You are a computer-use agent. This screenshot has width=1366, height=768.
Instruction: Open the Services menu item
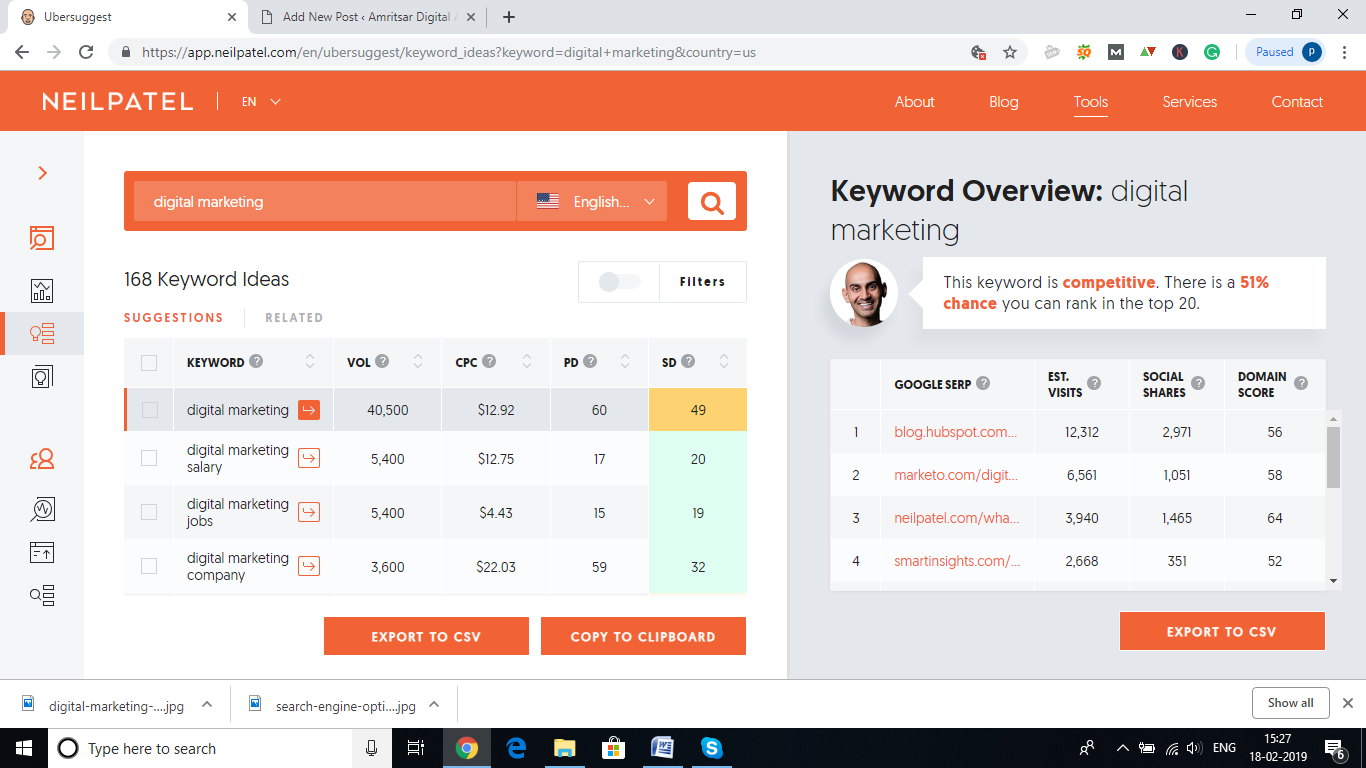pyautogui.click(x=1190, y=101)
